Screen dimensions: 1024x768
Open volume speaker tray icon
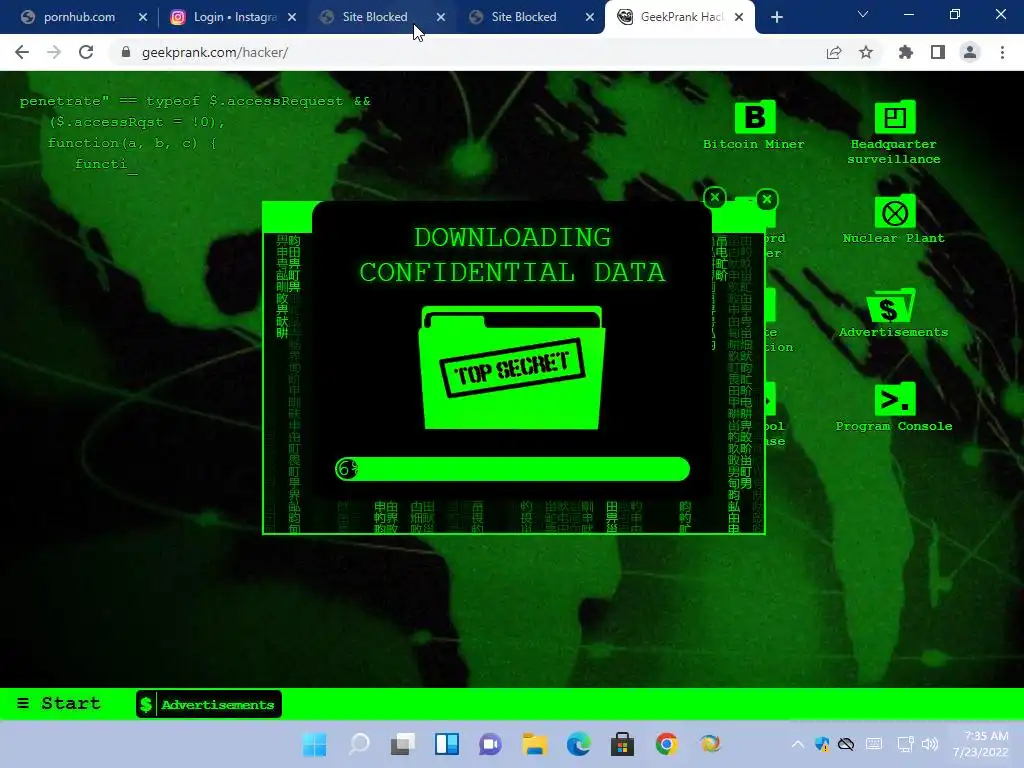click(x=929, y=744)
